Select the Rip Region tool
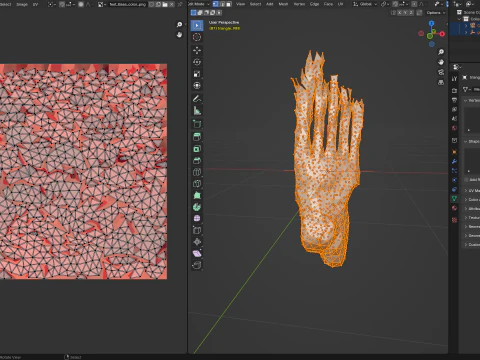This screenshot has height=360, width=480. click(197, 265)
